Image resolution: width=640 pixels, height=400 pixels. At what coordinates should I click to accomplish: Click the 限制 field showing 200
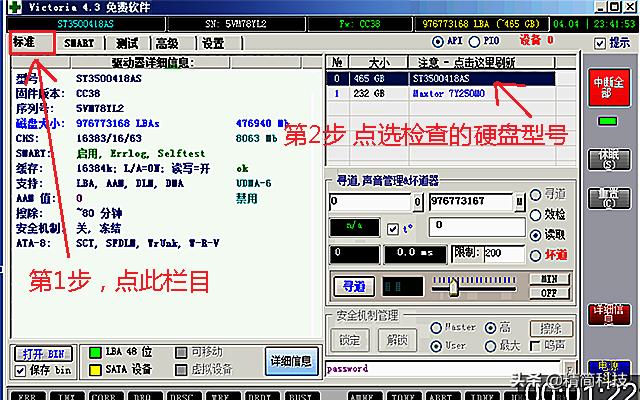(504, 254)
